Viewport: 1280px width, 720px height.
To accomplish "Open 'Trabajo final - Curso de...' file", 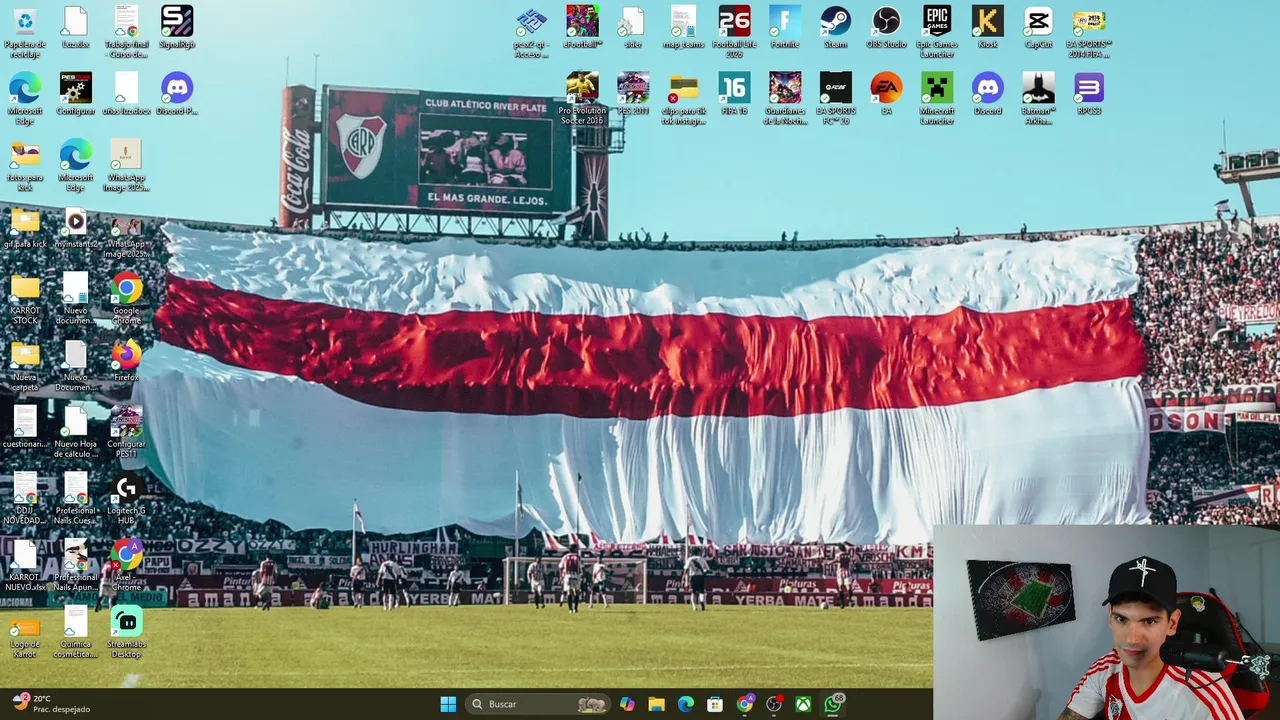I will coord(126,32).
